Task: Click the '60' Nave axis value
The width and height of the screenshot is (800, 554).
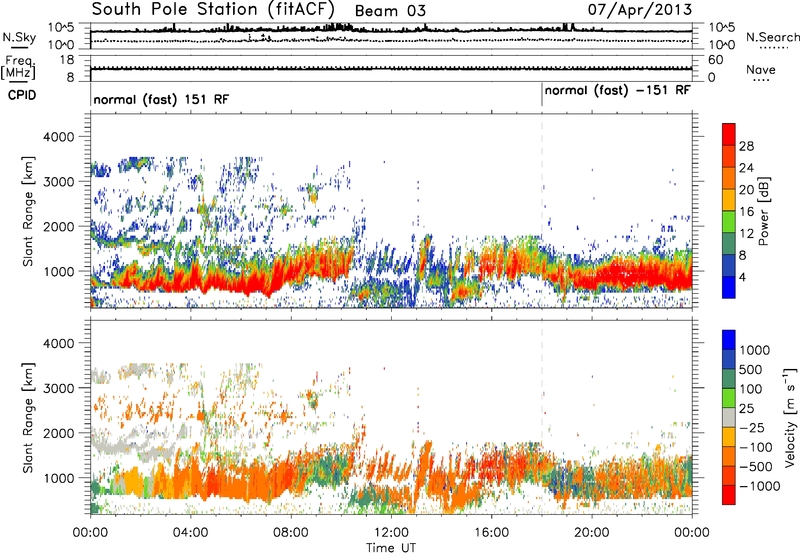Action: click(x=715, y=60)
